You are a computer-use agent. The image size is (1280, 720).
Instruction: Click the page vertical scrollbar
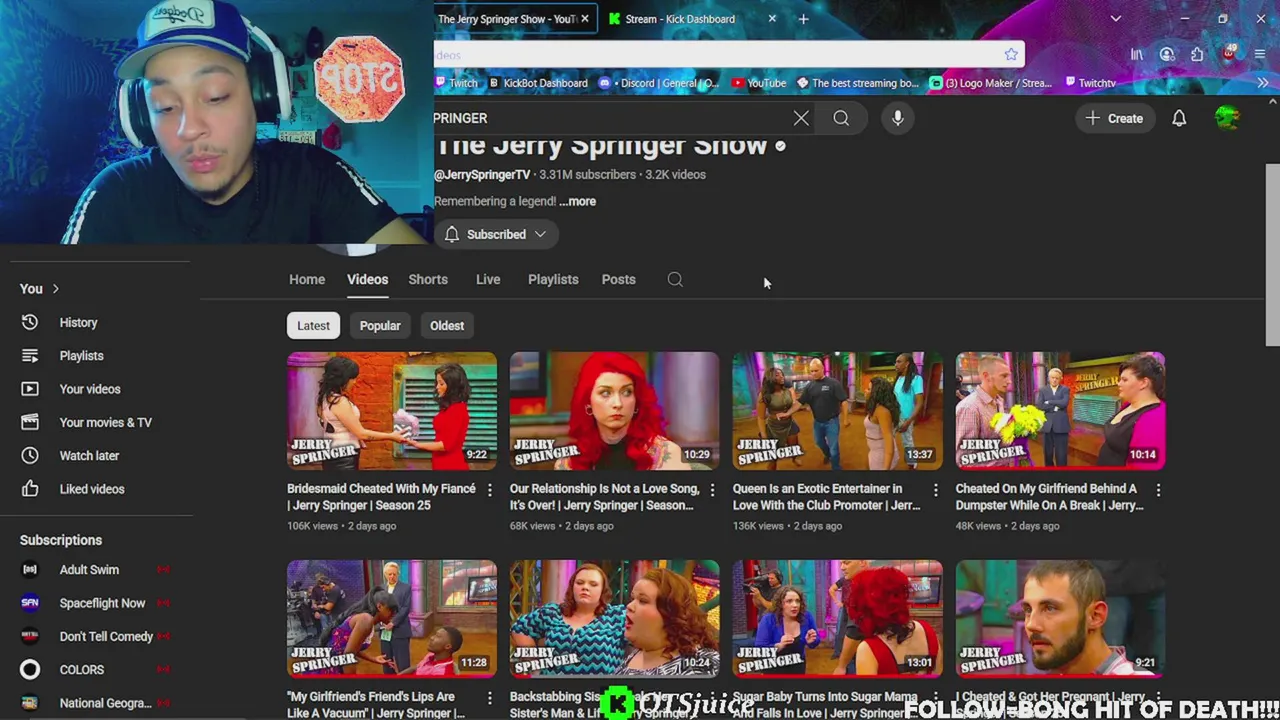pos(1272,255)
